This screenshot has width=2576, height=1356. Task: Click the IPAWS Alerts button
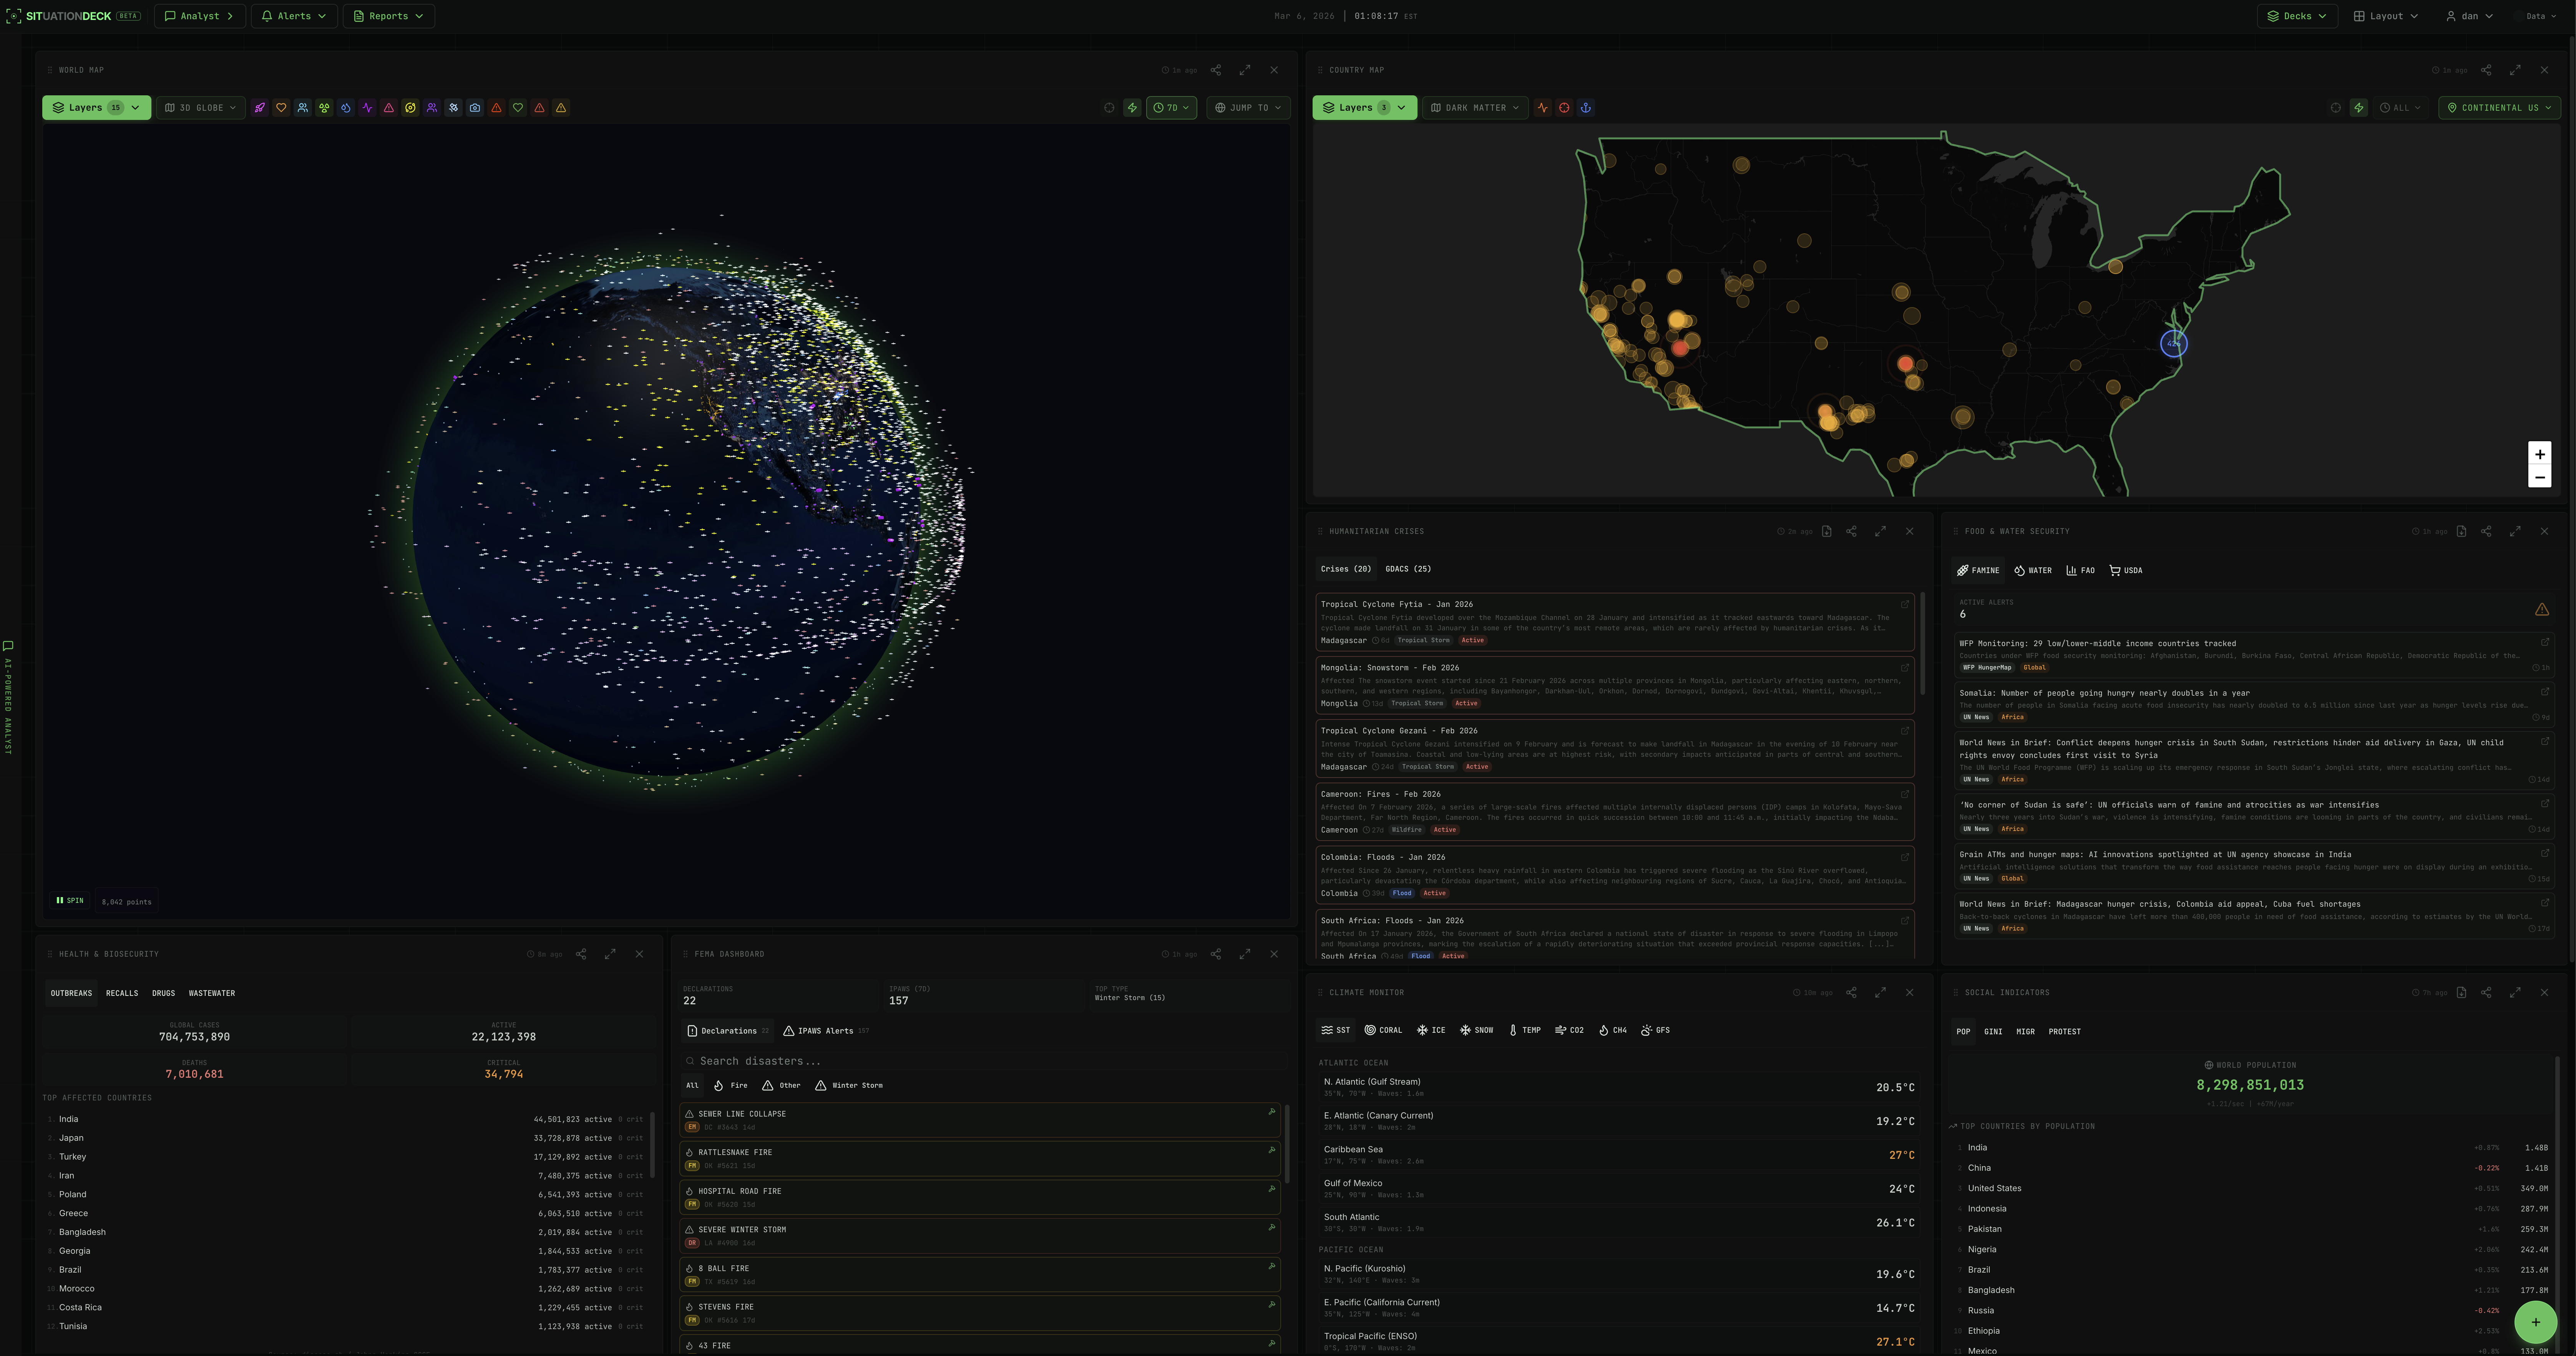click(825, 1031)
